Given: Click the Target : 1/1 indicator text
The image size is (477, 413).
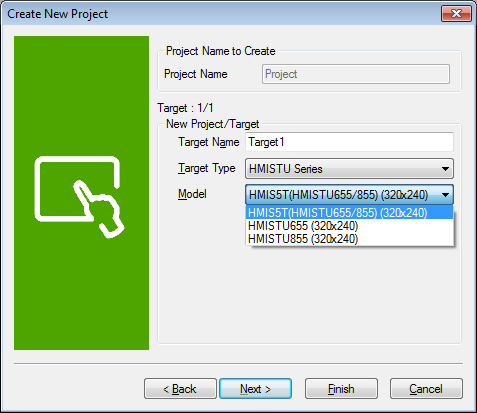Looking at the screenshot, I should pos(185,108).
